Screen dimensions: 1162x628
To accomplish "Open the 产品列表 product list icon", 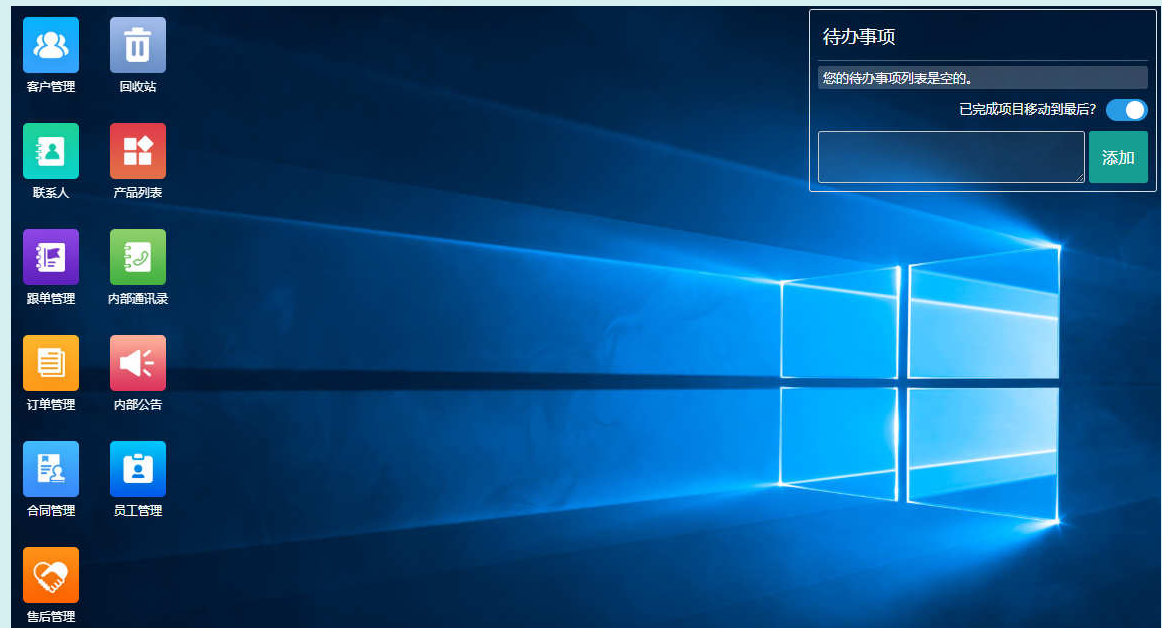I will (138, 151).
